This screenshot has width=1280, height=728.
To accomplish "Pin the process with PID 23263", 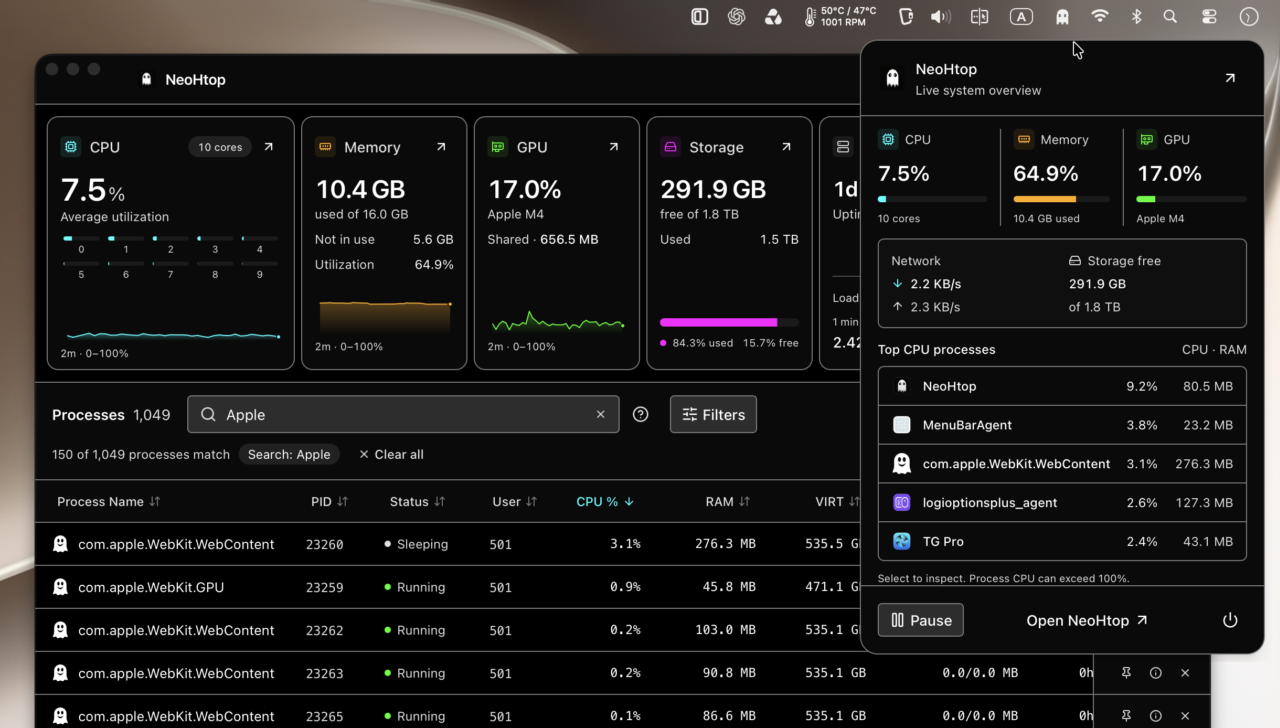I will (x=1126, y=673).
